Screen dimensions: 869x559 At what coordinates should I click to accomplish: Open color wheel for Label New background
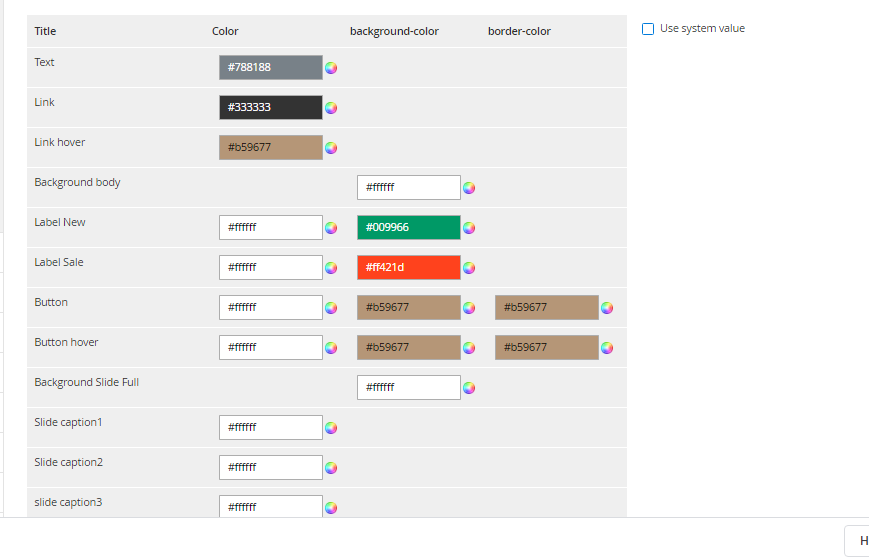pos(469,228)
